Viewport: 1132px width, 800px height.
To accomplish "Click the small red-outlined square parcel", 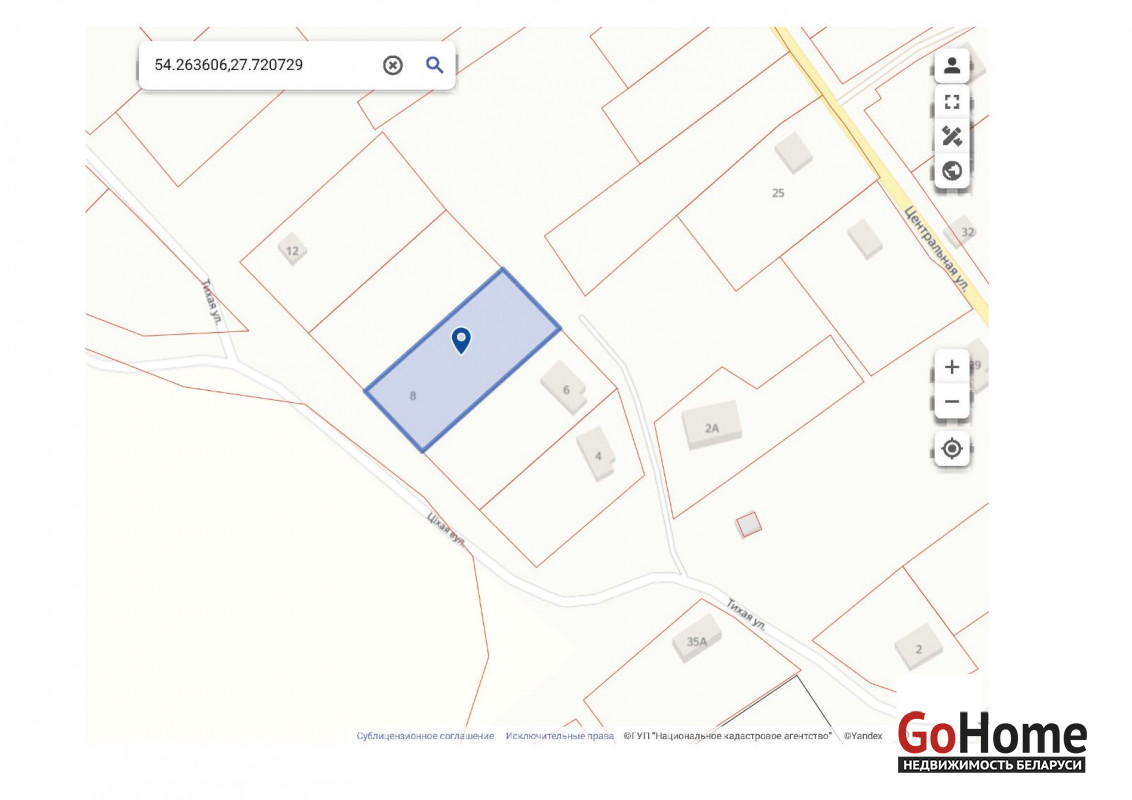I will pos(748,523).
